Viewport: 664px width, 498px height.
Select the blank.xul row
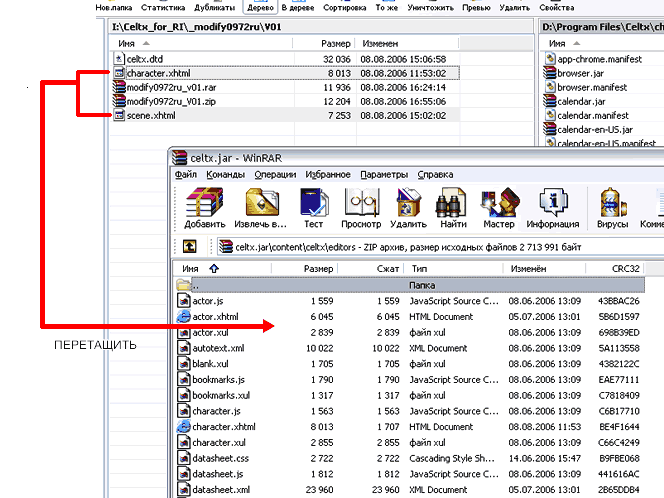point(410,364)
